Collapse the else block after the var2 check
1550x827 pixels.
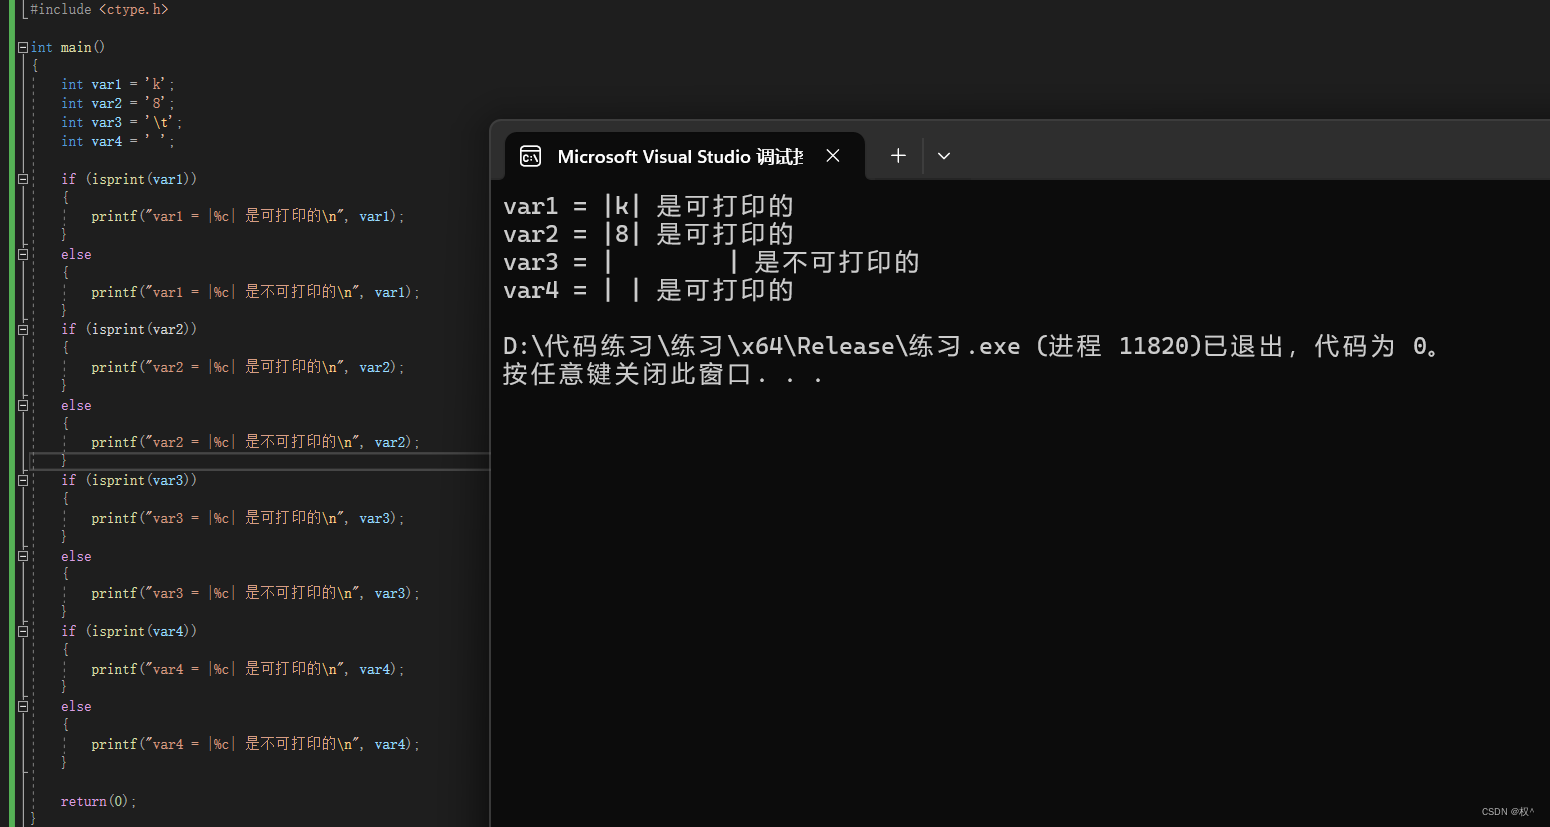23,405
